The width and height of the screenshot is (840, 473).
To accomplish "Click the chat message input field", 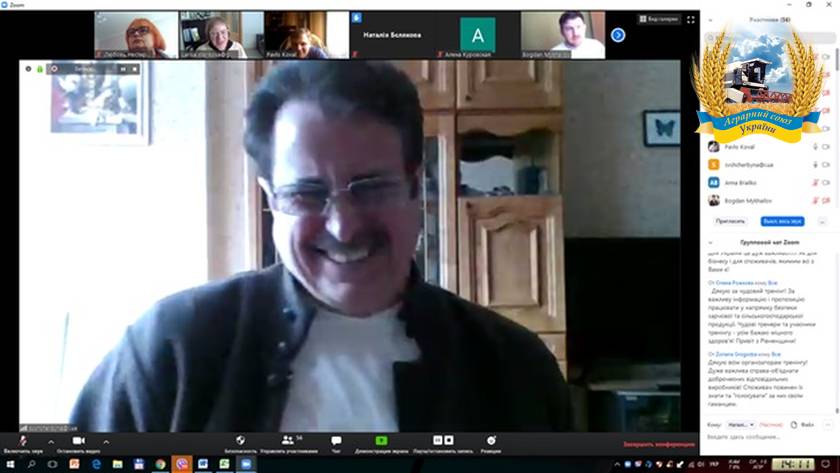I will click(769, 437).
